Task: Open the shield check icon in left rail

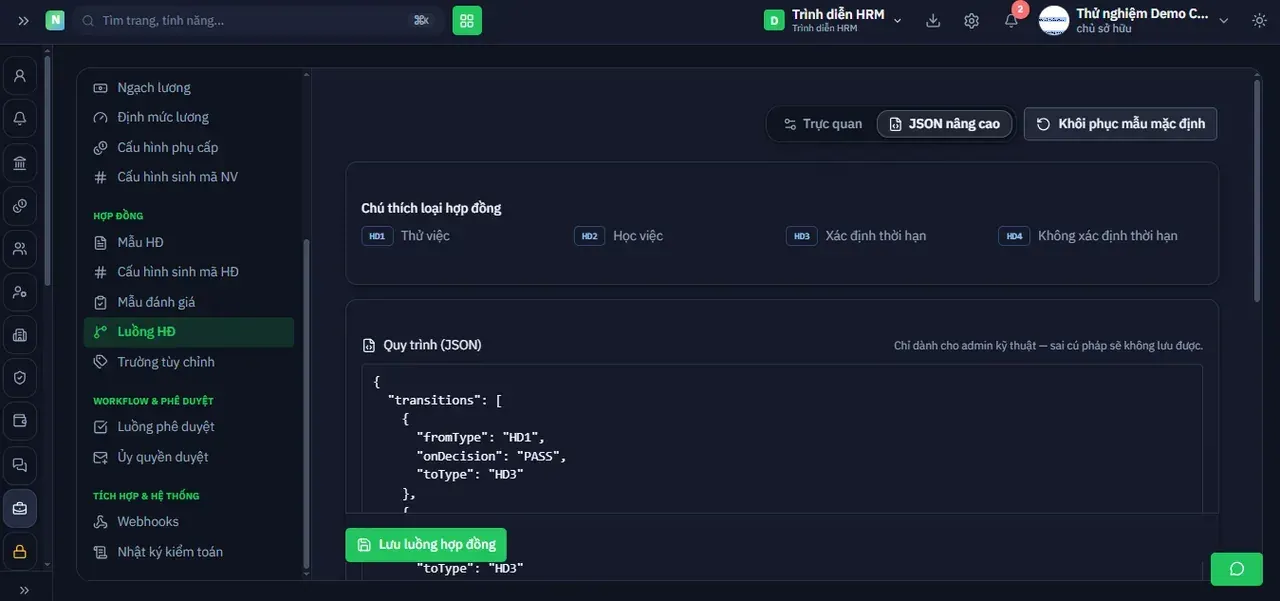Action: [x=20, y=378]
